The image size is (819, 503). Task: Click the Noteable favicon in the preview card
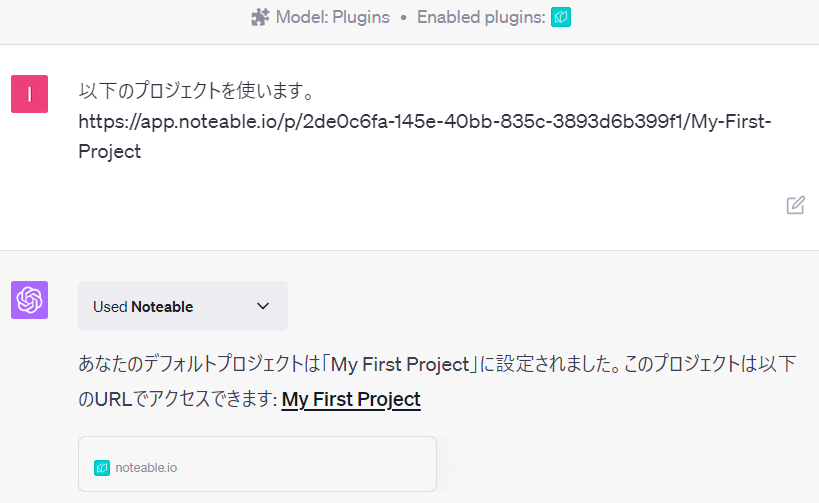click(102, 467)
